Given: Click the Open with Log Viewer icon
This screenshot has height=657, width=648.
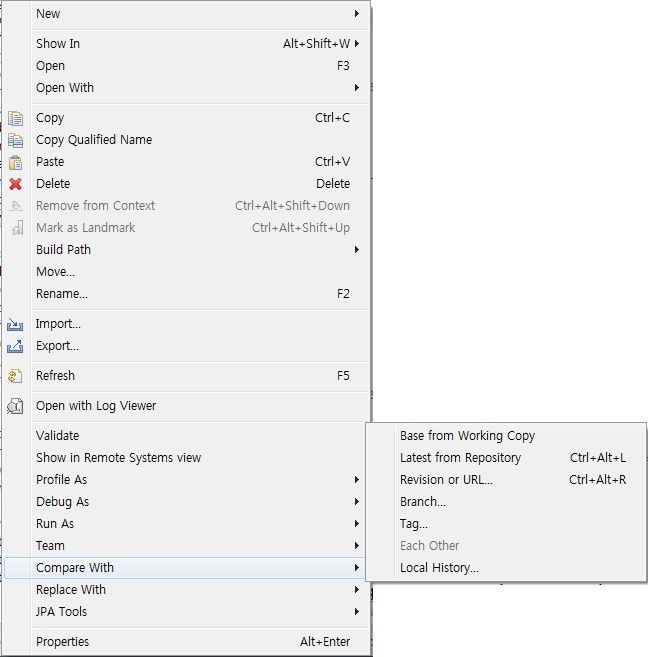Looking at the screenshot, I should [x=15, y=406].
